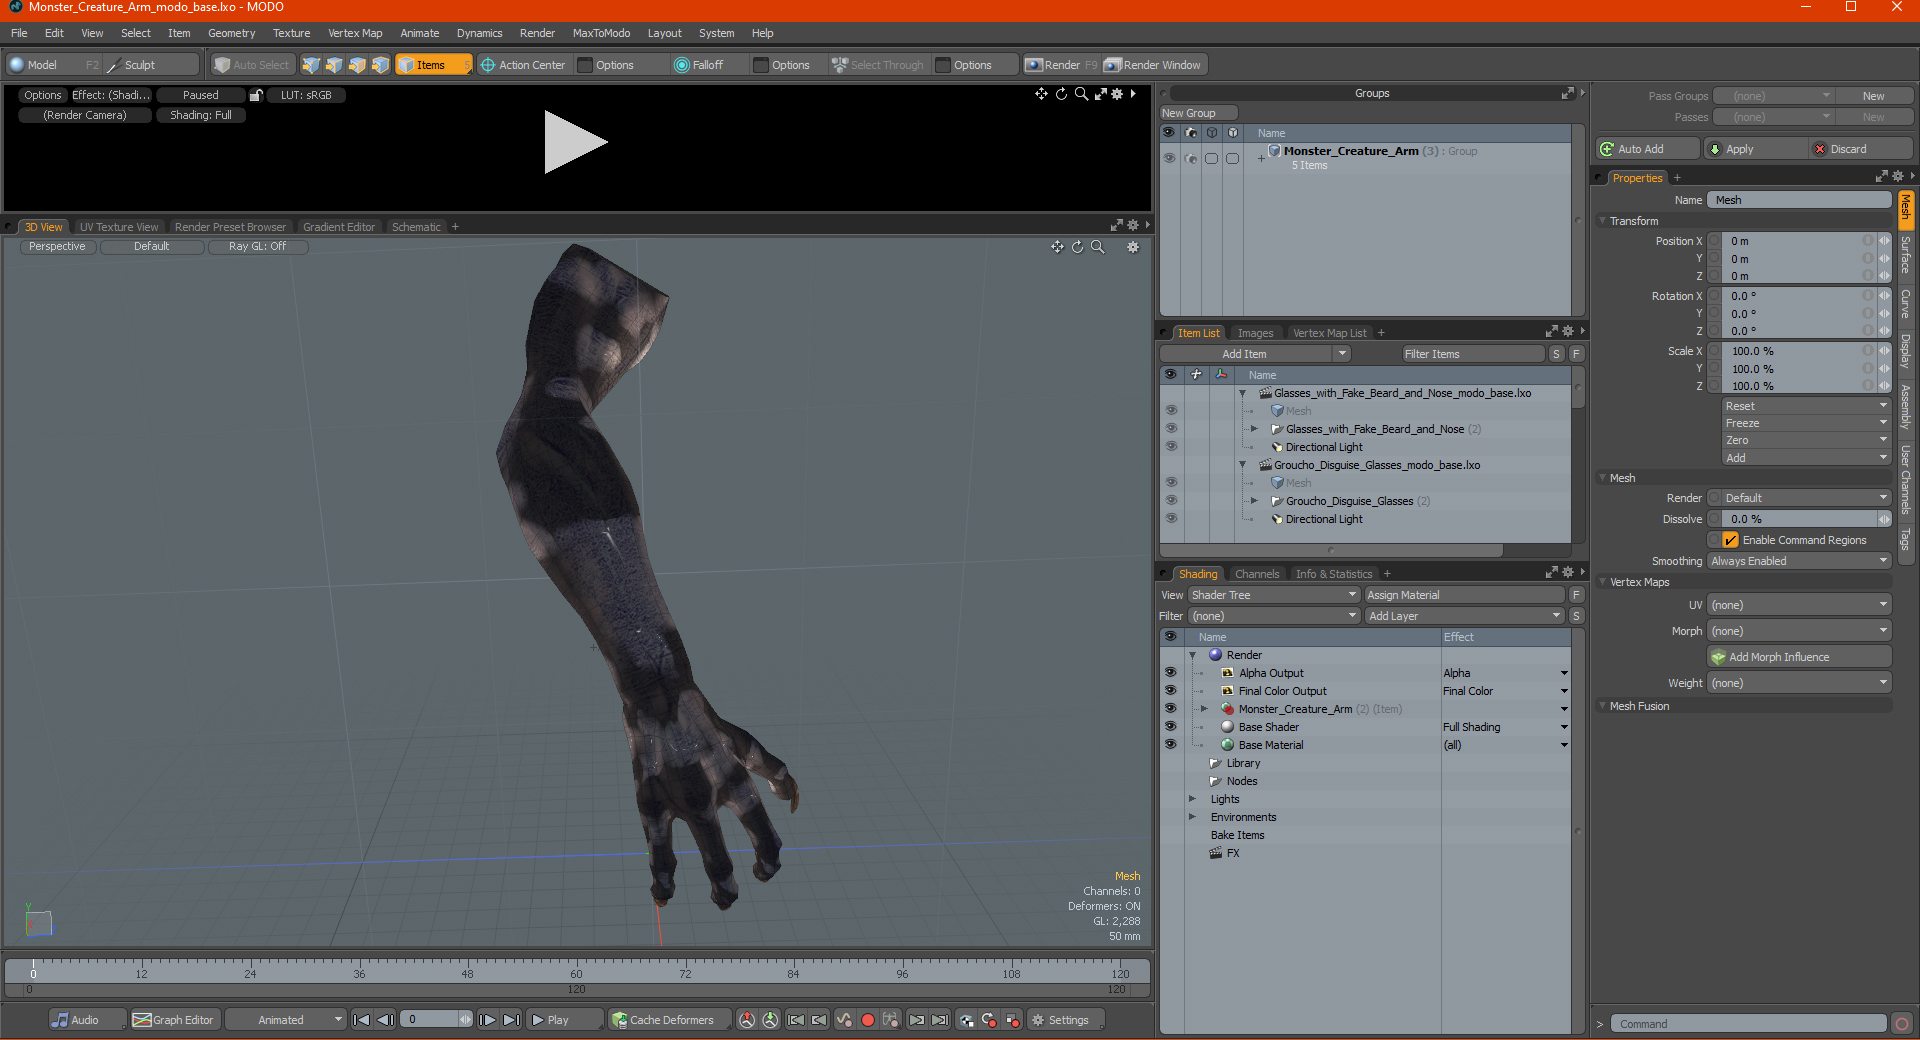Adjust Dissolve percentage slider field
1920x1040 pixels.
click(1799, 519)
